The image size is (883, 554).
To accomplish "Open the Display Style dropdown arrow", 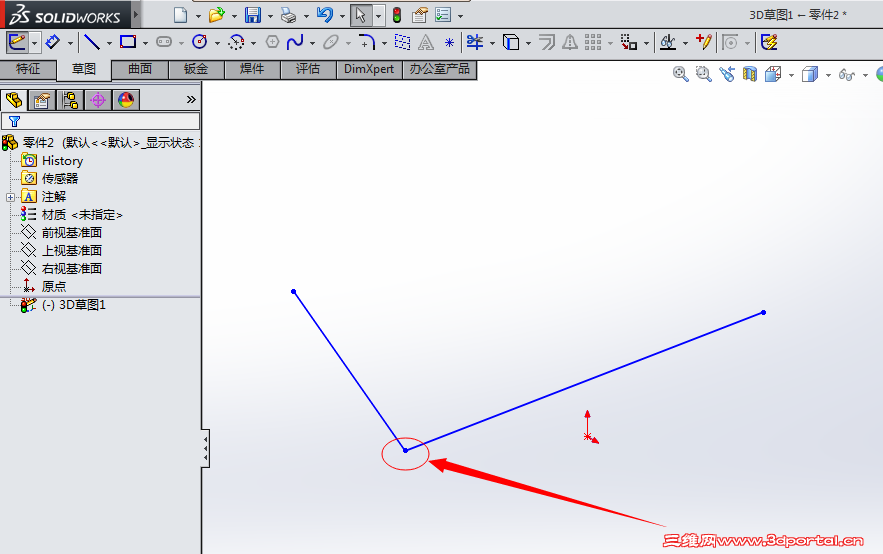I will pos(828,75).
